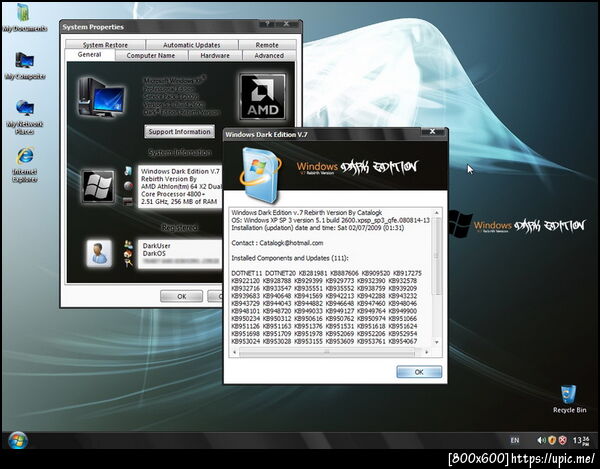
Task: Click the Windows Dark Edition banner logo in dialog
Action: pyautogui.click(x=357, y=167)
